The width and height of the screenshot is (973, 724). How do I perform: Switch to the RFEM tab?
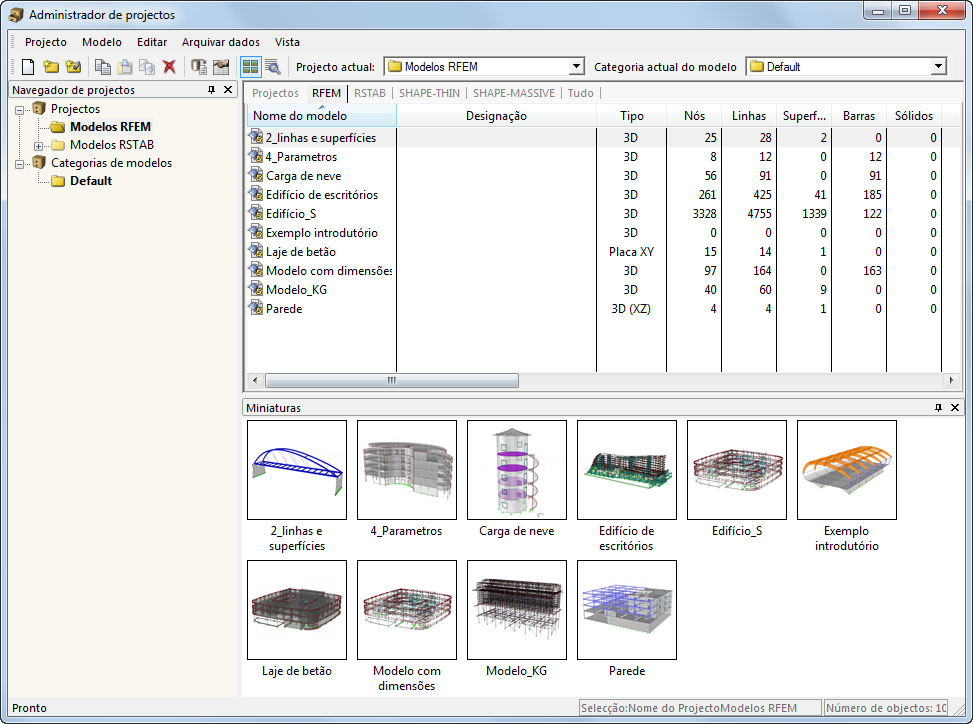click(326, 93)
